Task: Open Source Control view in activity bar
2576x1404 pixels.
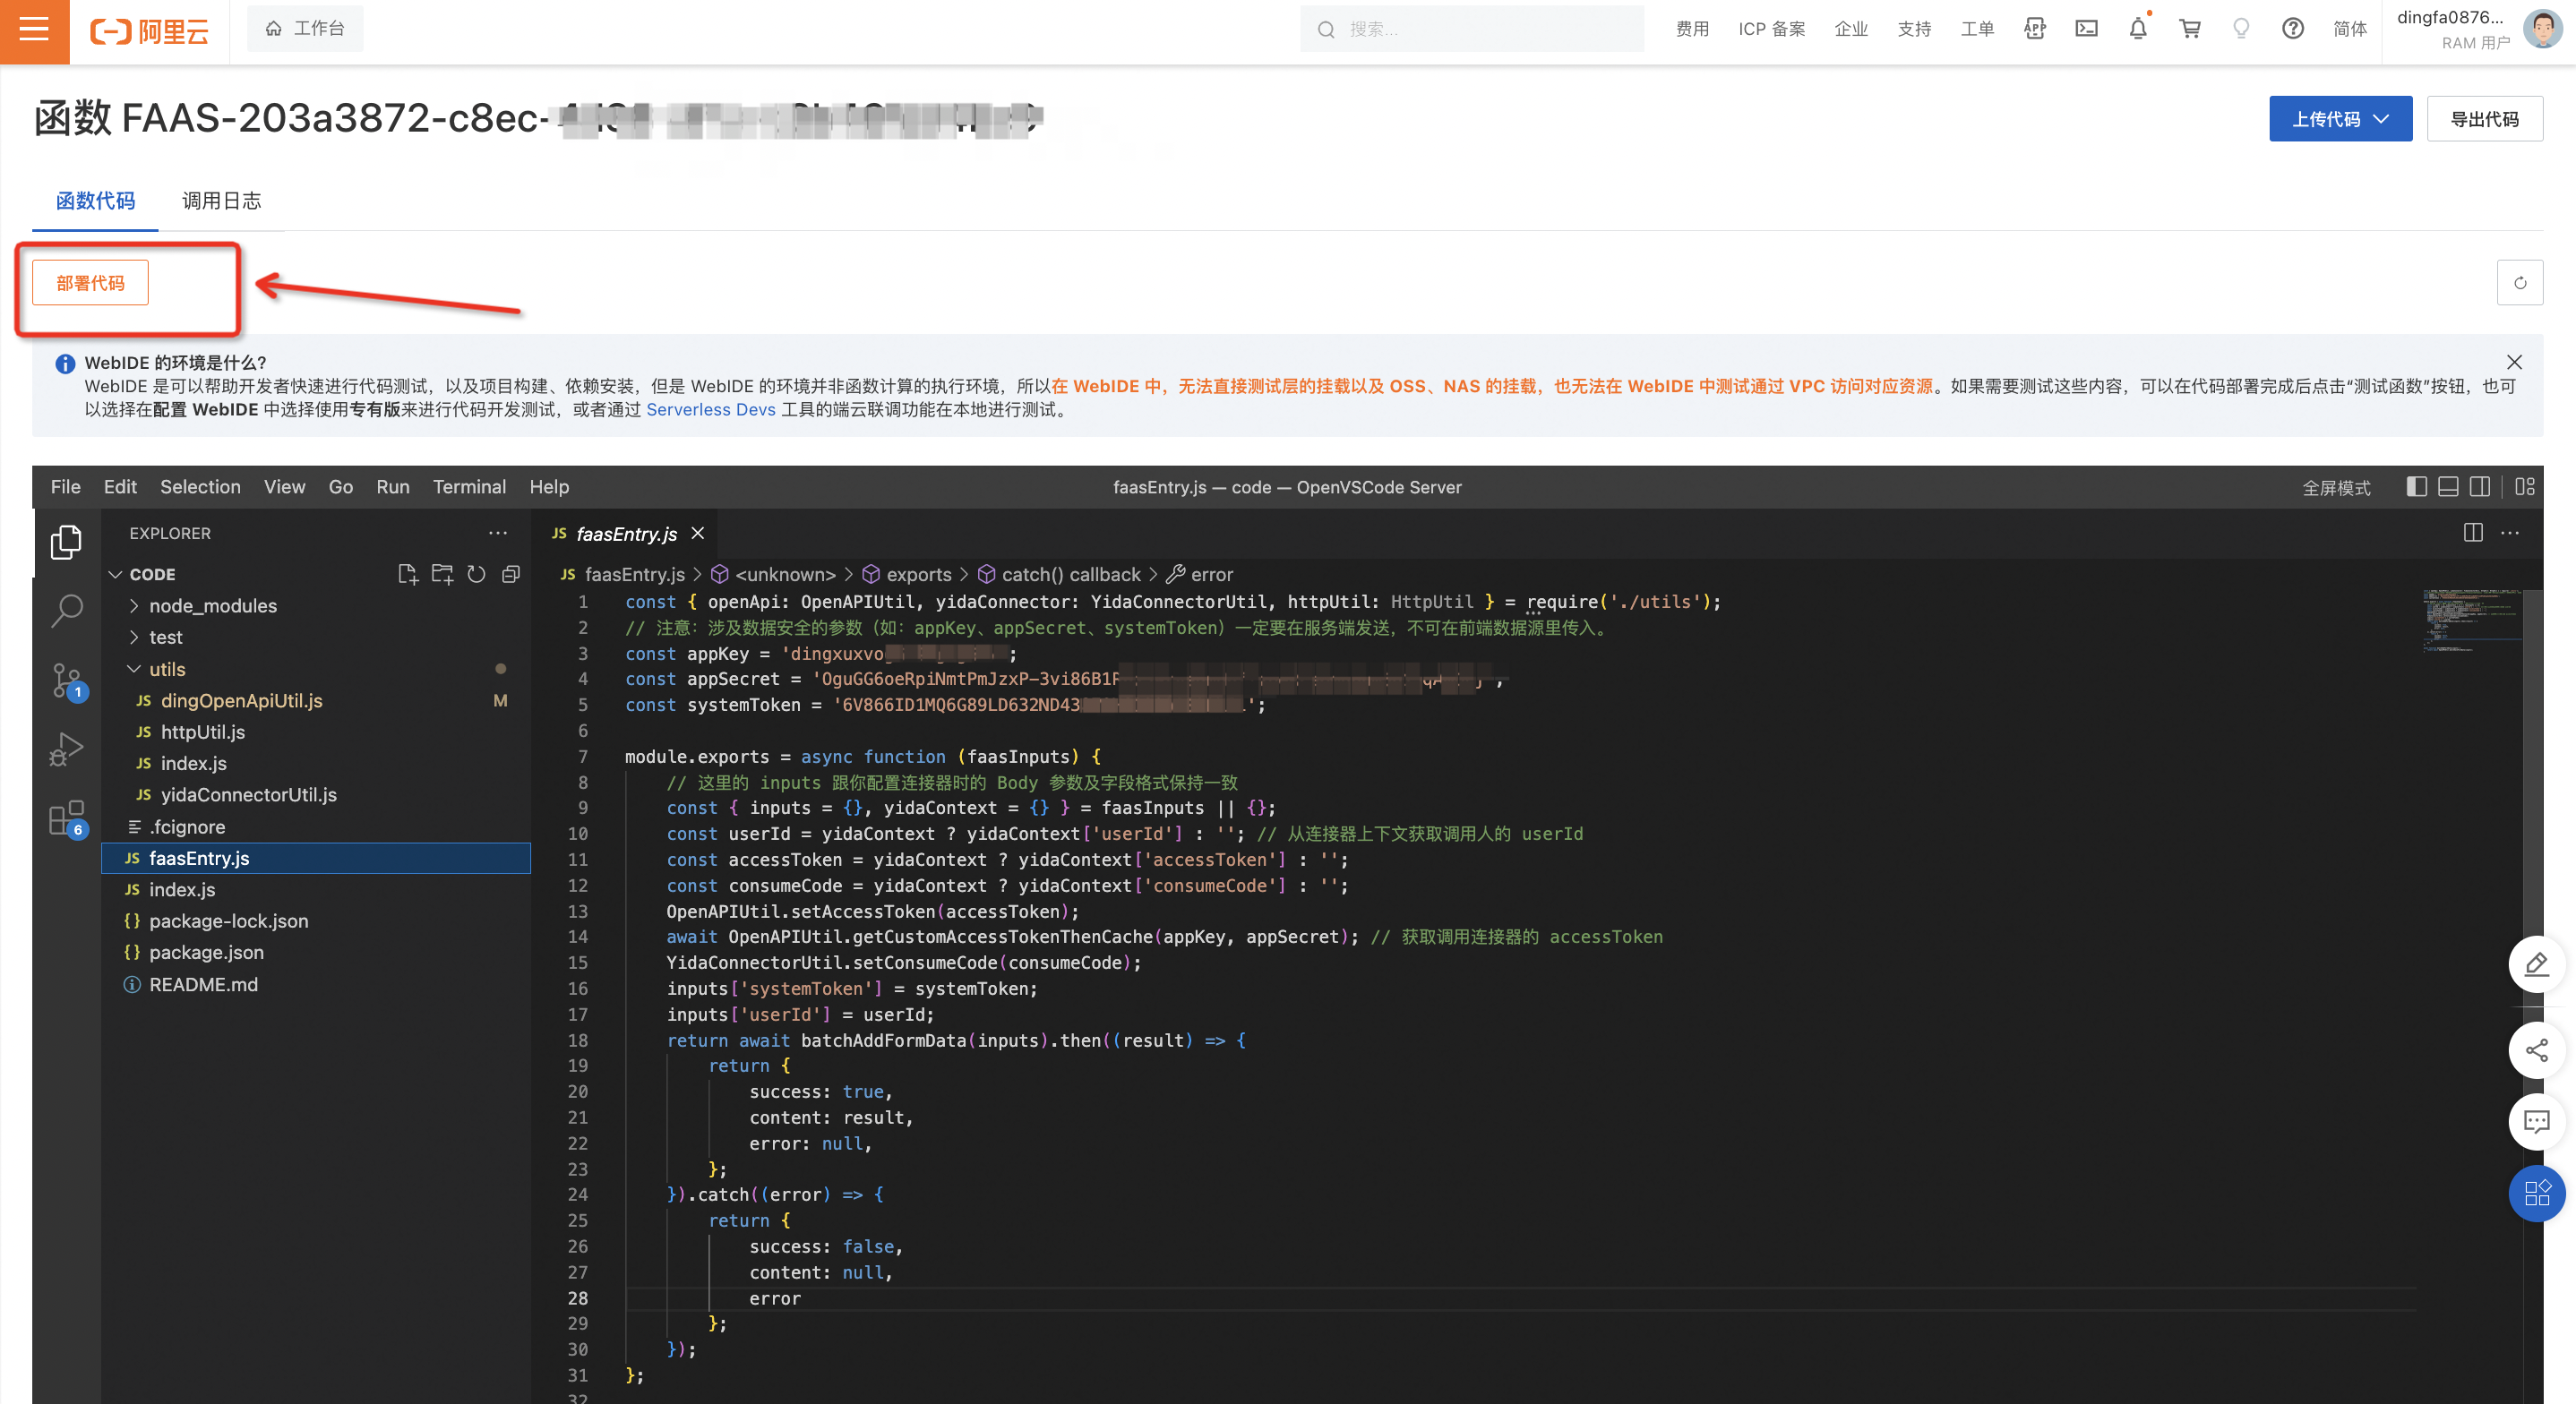Action: pos(66,682)
